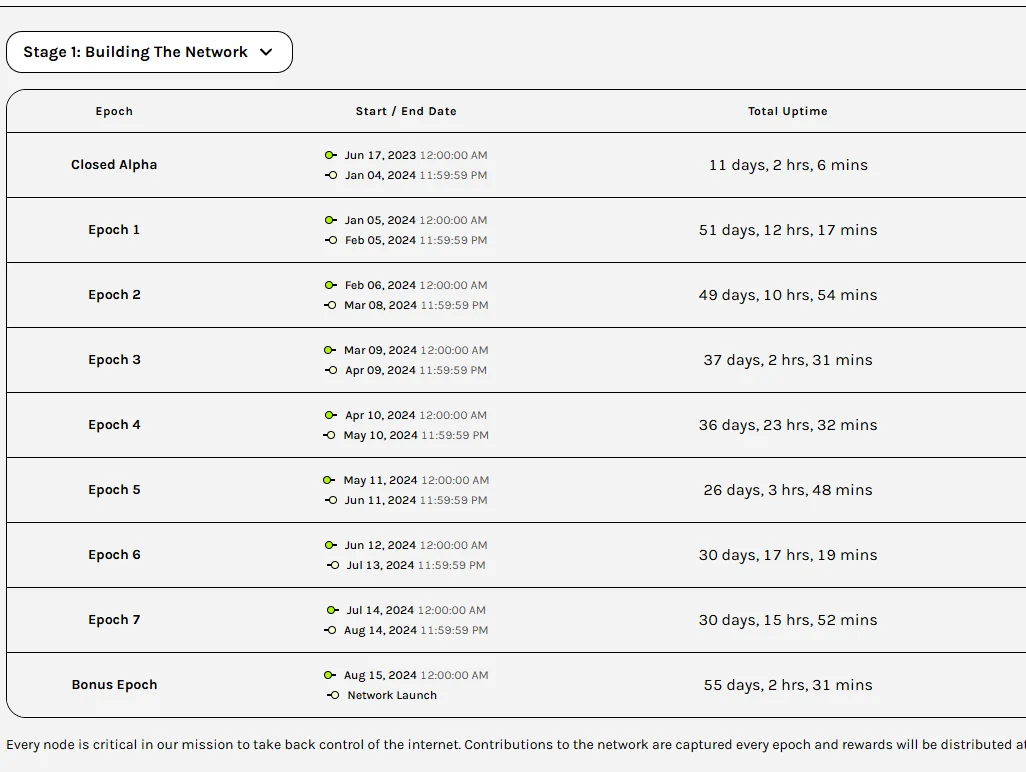Click the Aug 15, 2024 start date
Screen dimensions: 1026x772
click(x=380, y=675)
